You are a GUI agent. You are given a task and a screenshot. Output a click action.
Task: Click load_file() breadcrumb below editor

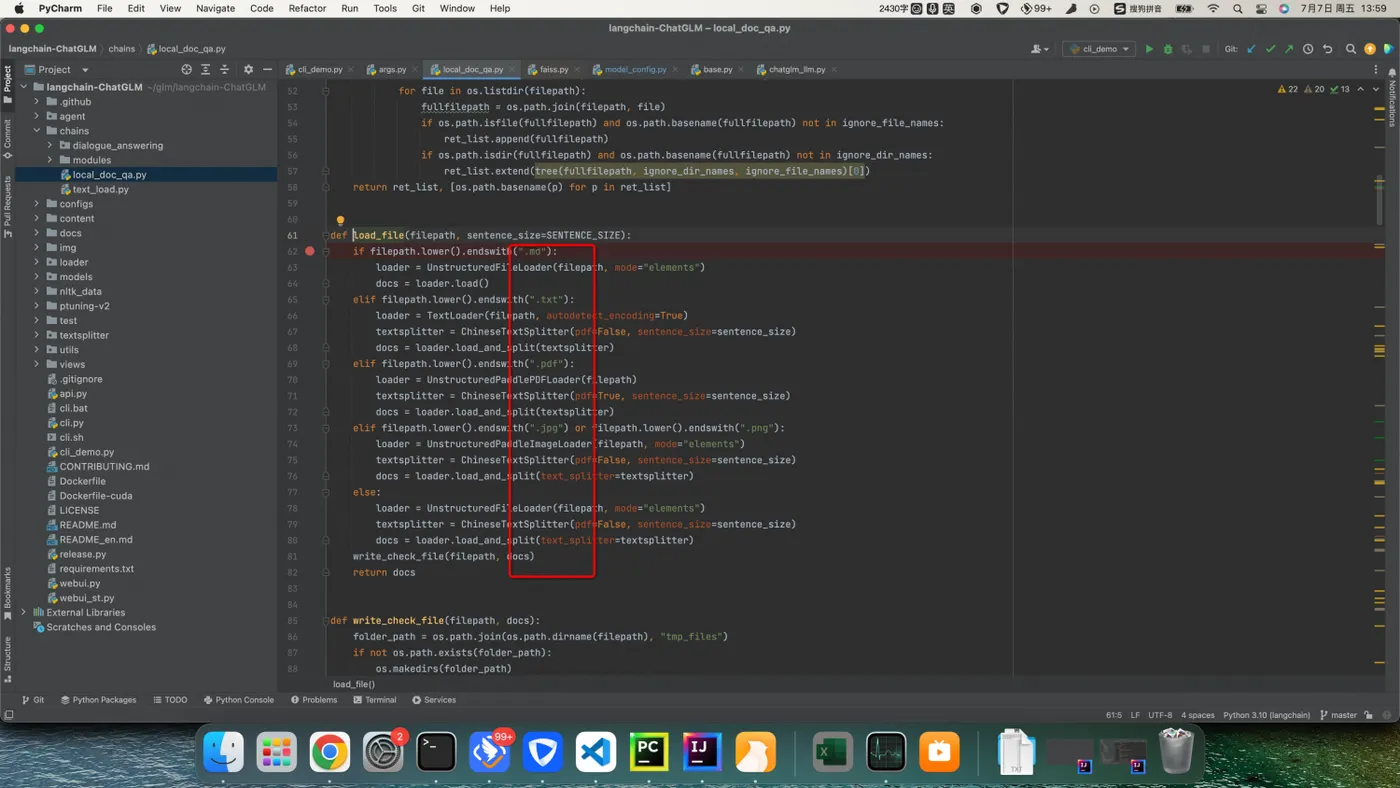354,684
